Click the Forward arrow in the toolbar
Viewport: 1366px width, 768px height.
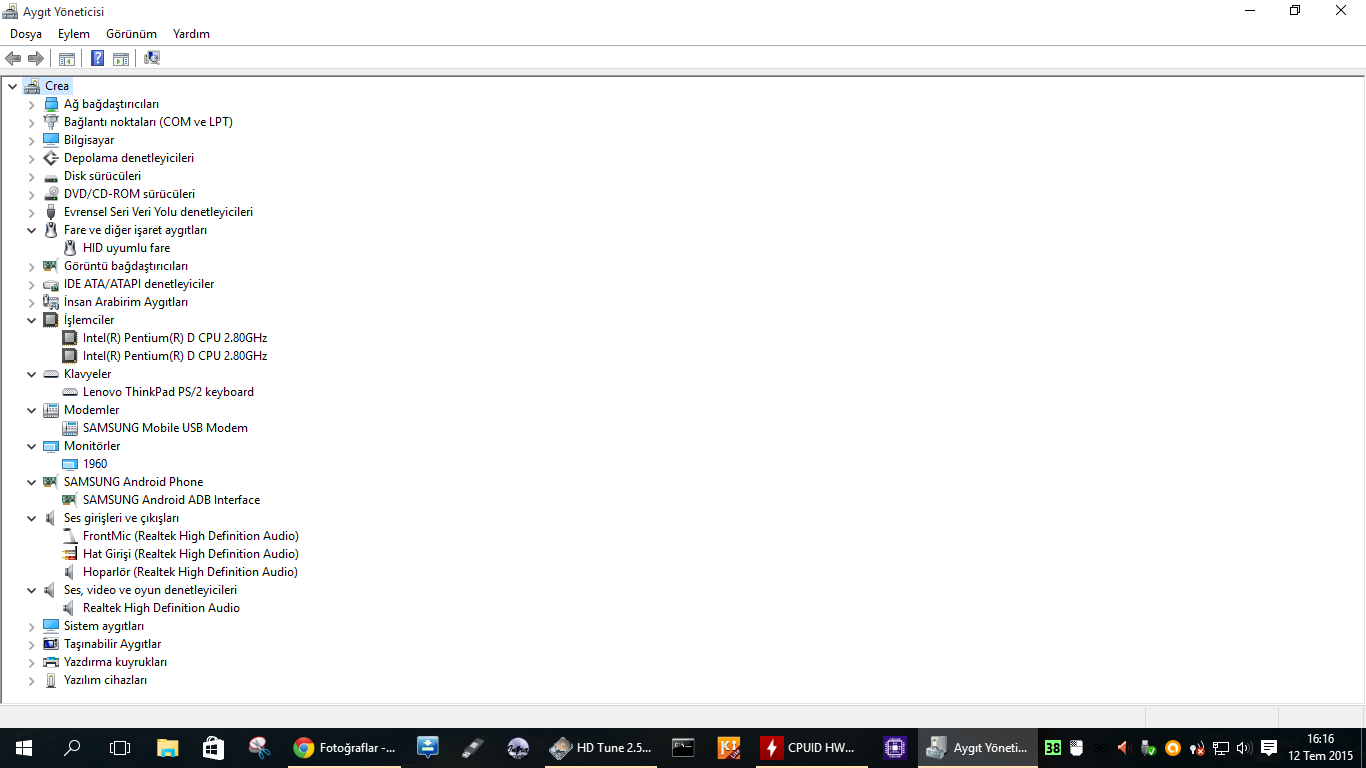coord(36,58)
